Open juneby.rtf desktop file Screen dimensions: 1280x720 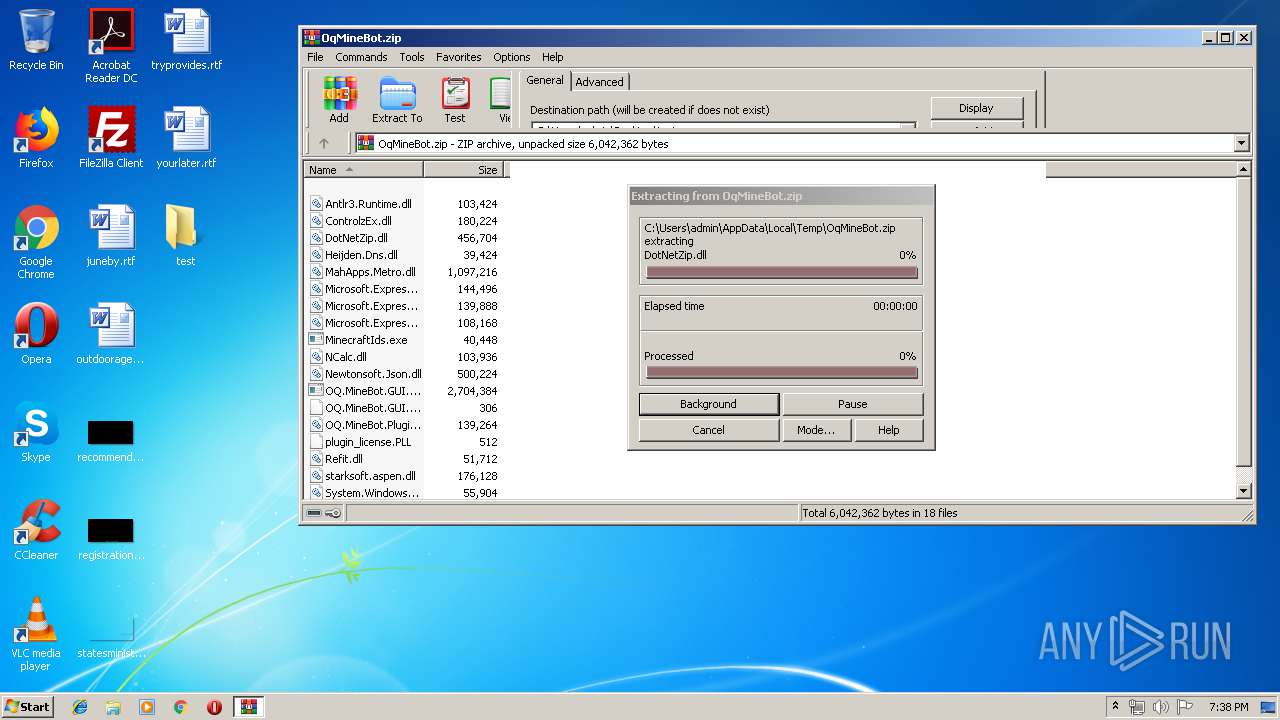(111, 236)
